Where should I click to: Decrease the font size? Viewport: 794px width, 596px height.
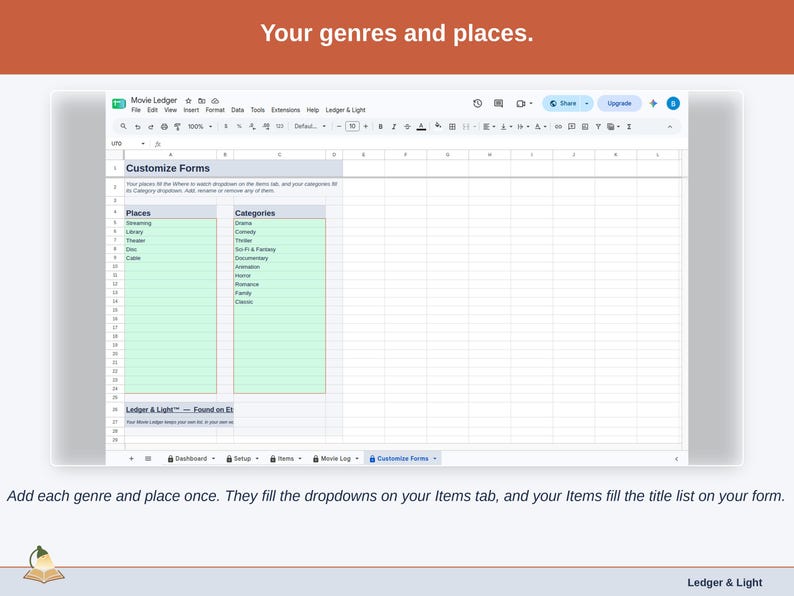pos(339,127)
